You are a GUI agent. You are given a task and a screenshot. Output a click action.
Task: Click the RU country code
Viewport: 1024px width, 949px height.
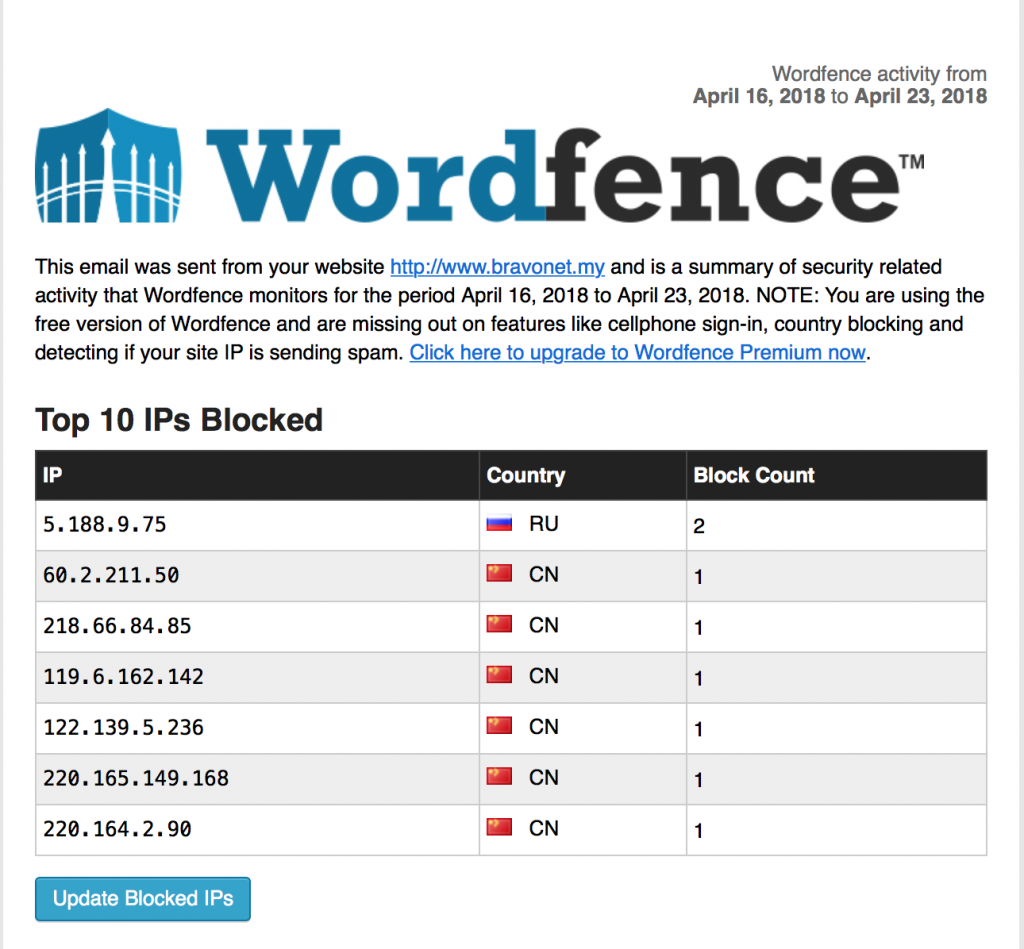(543, 524)
